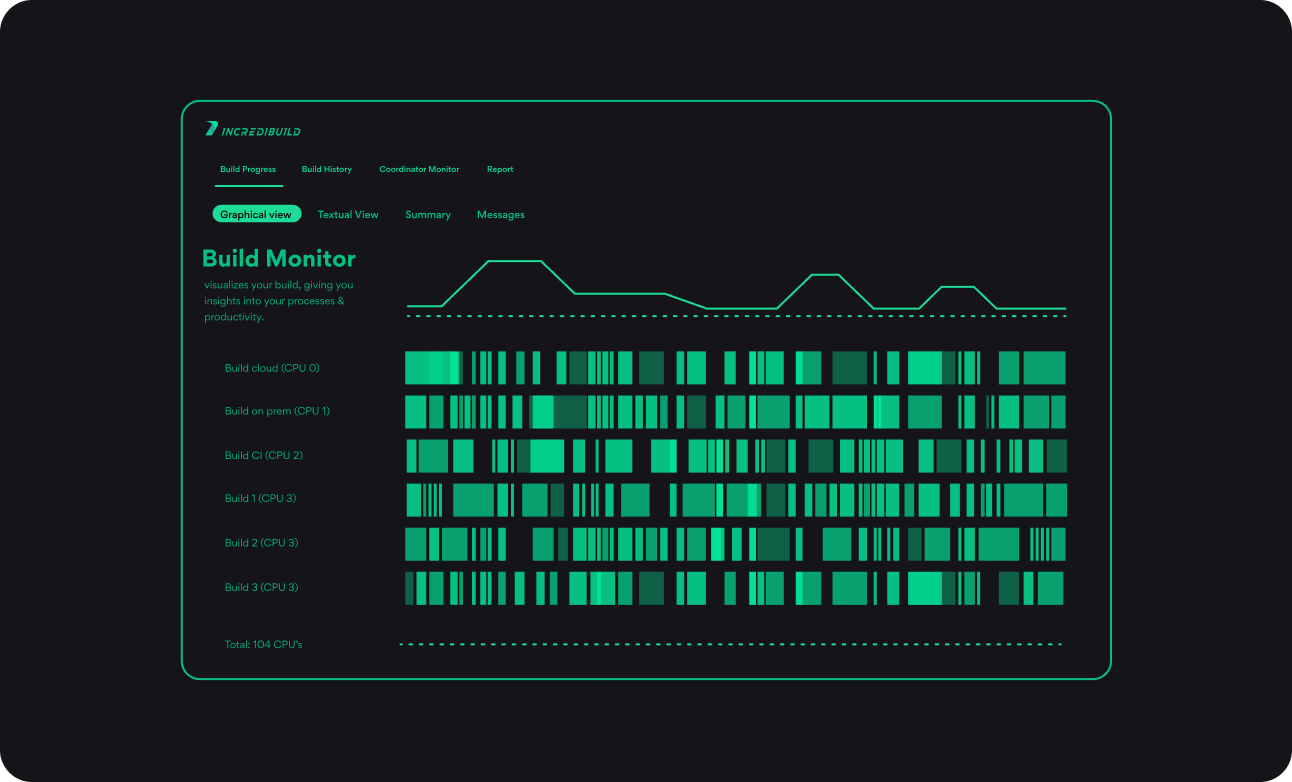The height and width of the screenshot is (782, 1292).
Task: Select the Build on prem (CPU 1) row label
Action: coord(277,411)
